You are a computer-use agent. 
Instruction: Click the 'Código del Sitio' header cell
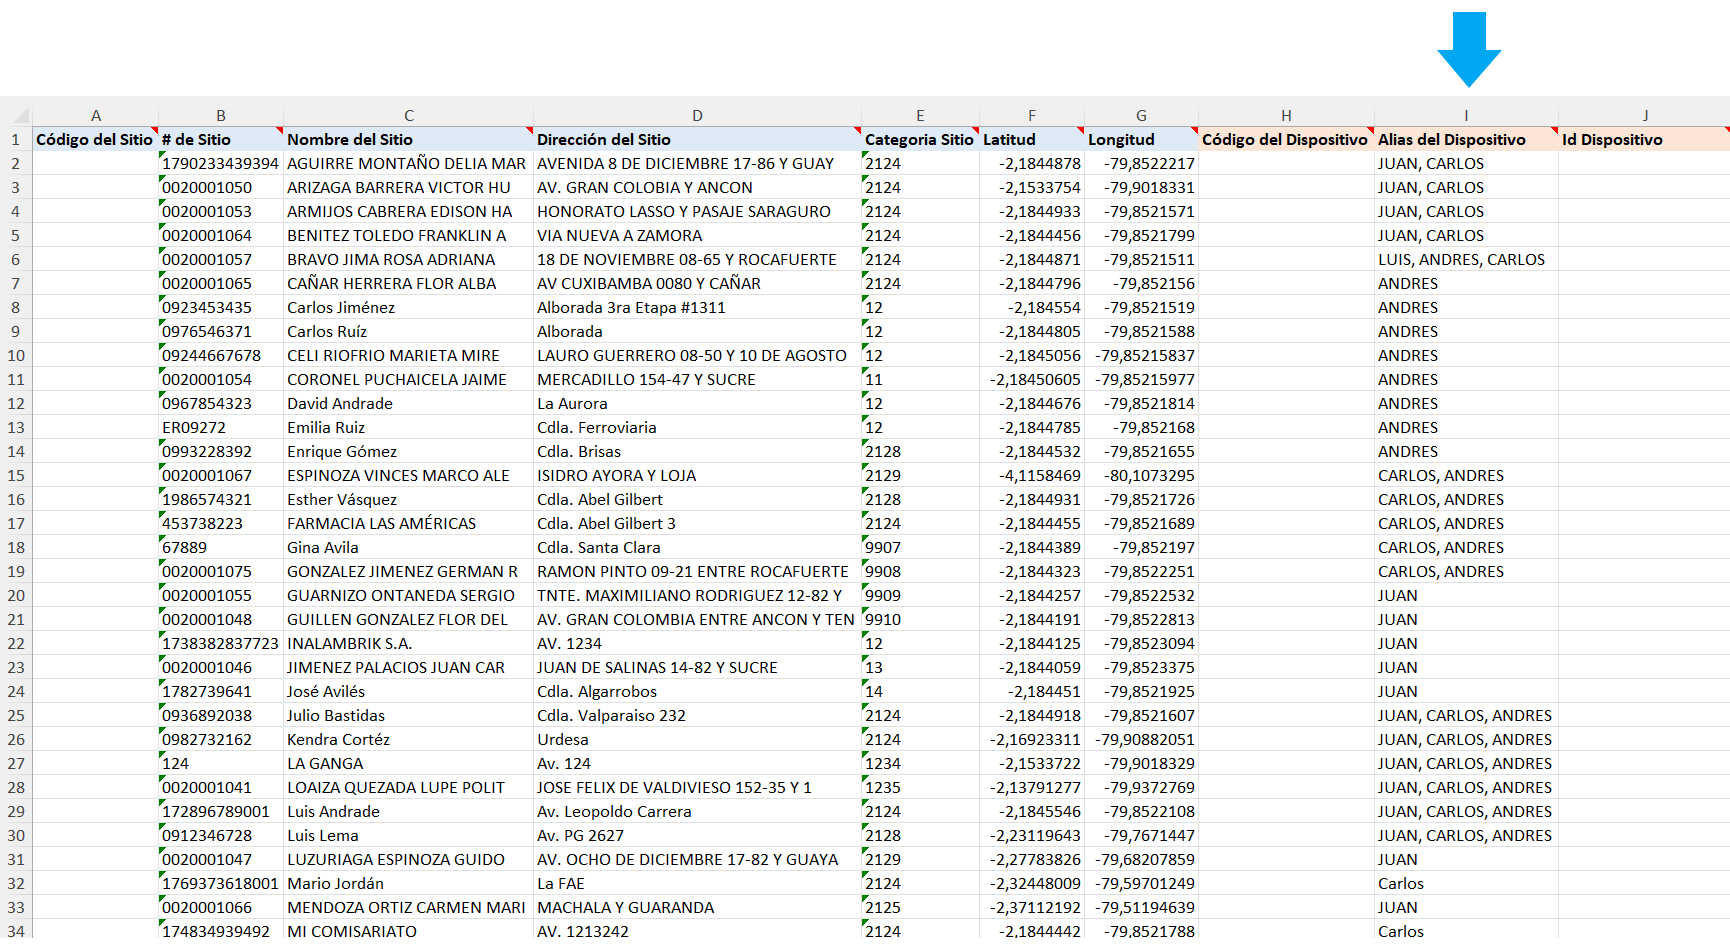[96, 139]
